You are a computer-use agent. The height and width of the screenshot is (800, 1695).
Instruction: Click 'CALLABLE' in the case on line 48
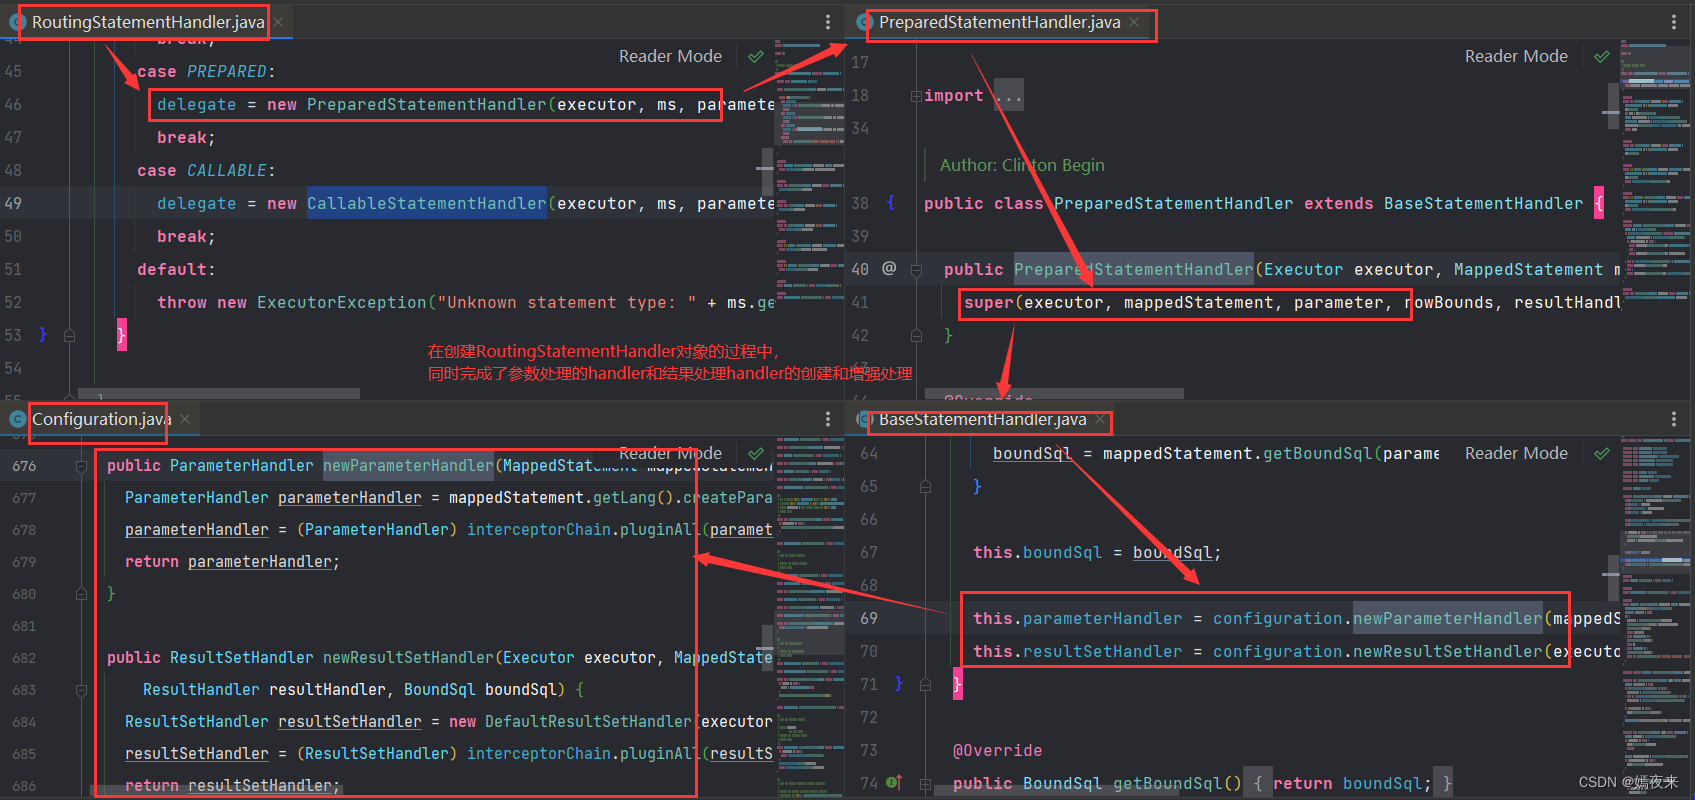pyautogui.click(x=227, y=171)
